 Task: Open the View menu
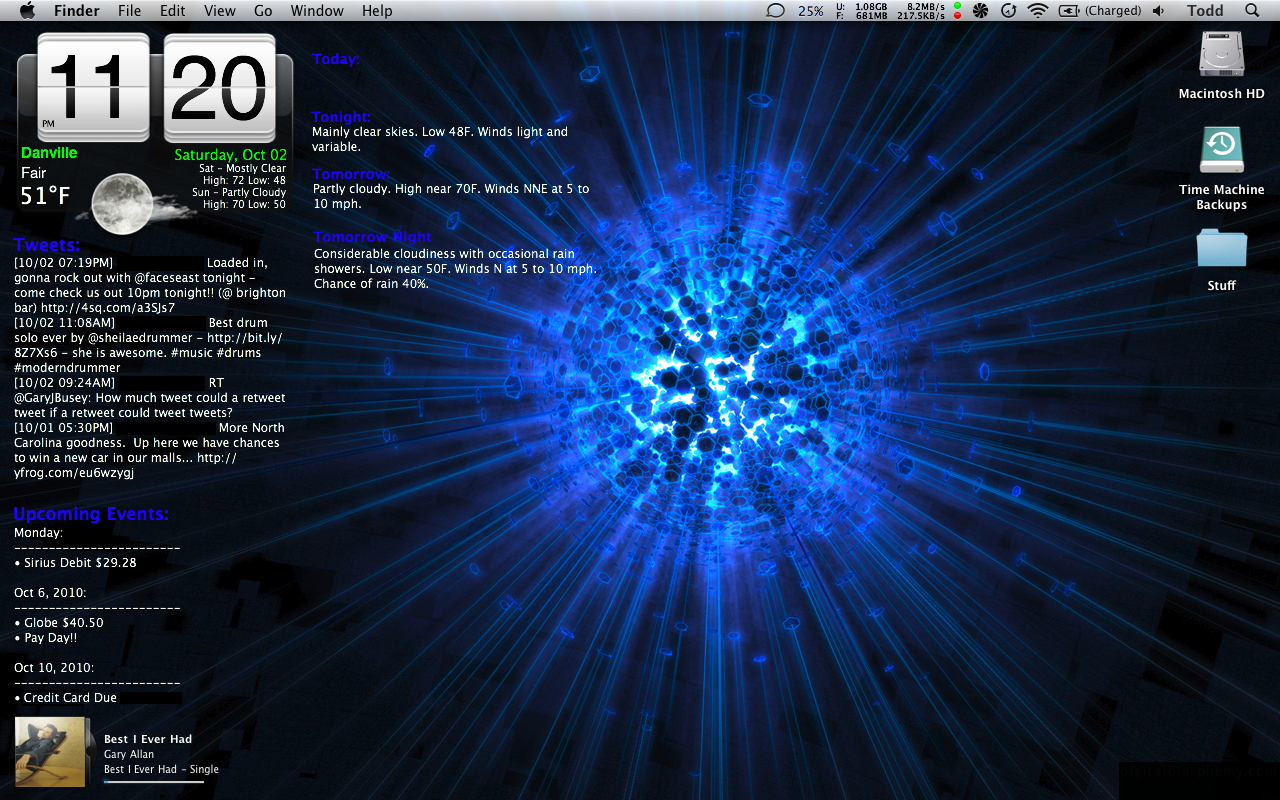(220, 11)
